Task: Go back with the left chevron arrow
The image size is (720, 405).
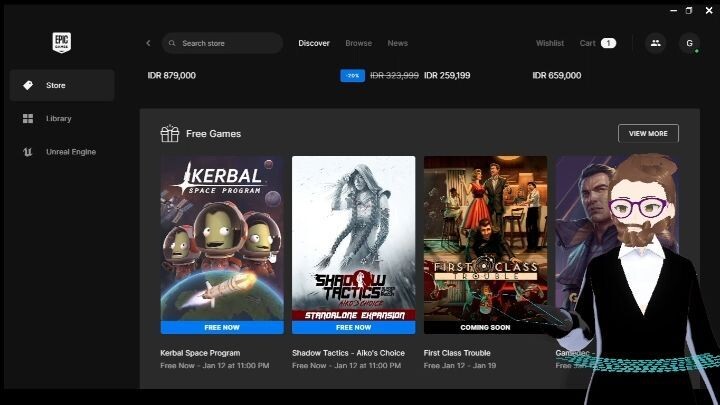Action: click(148, 43)
